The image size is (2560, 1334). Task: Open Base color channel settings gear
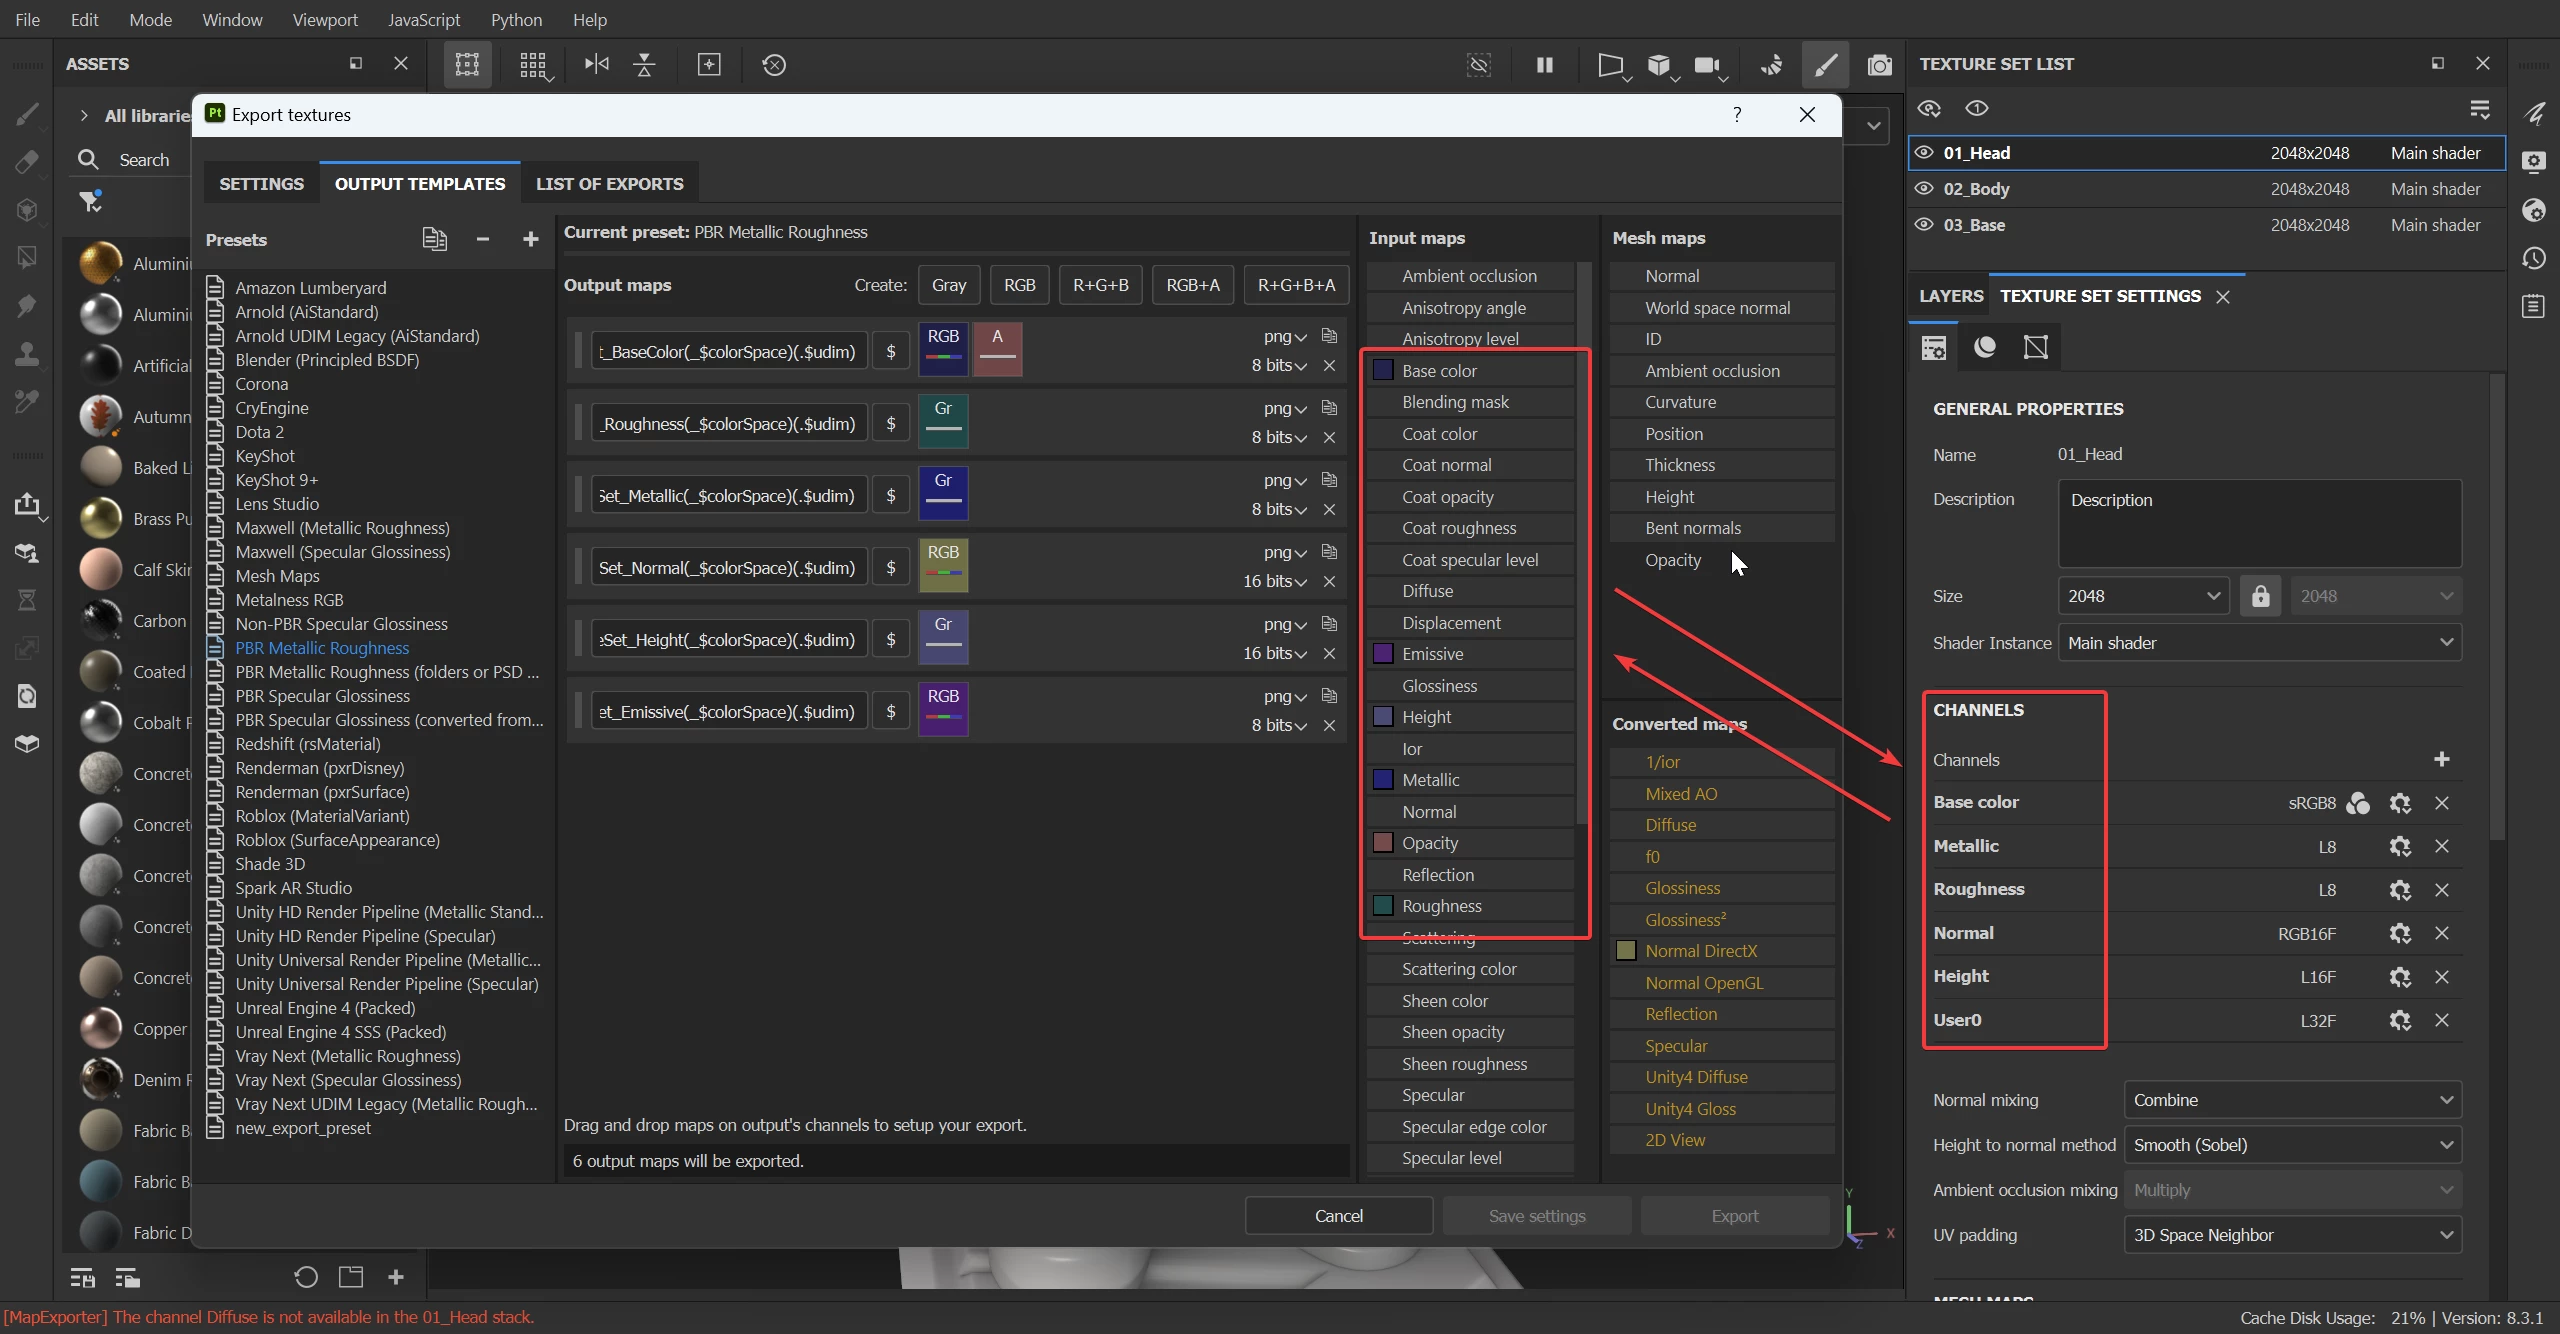pyautogui.click(x=2399, y=803)
